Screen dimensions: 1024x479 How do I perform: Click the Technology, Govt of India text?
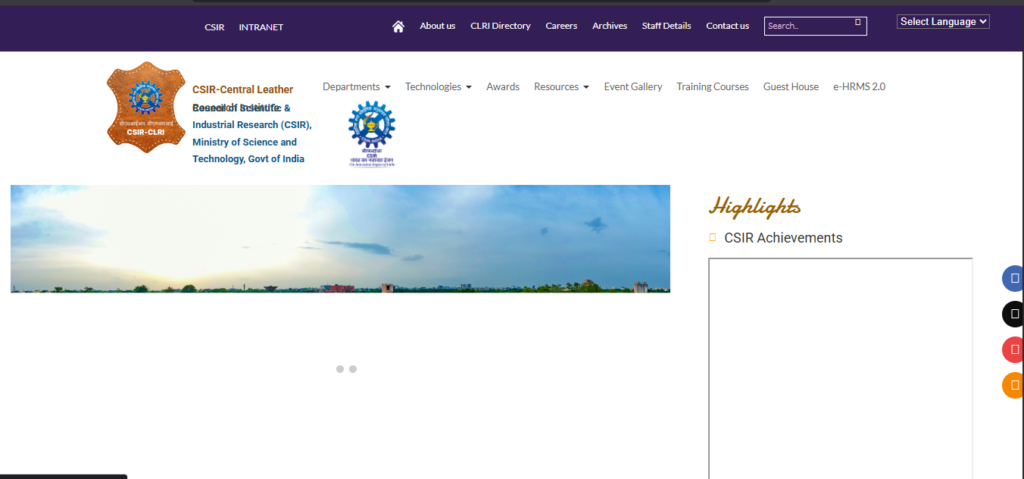click(x=248, y=159)
